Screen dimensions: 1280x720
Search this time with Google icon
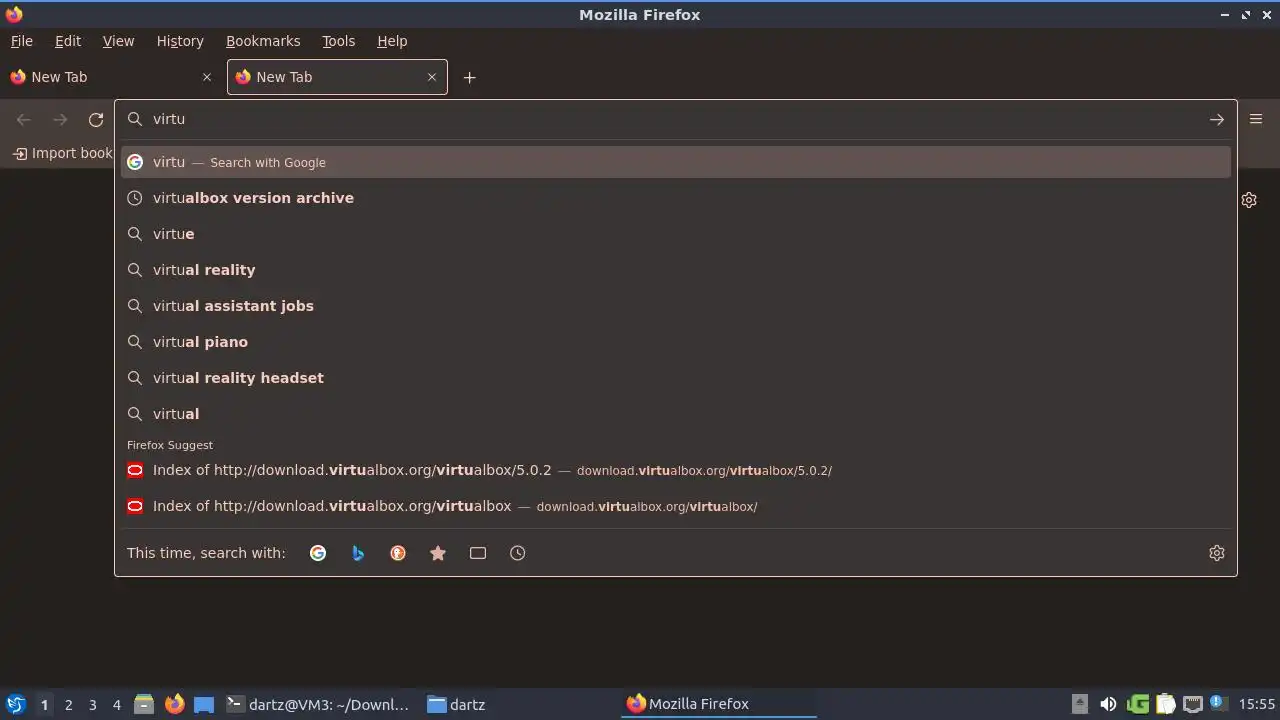318,553
